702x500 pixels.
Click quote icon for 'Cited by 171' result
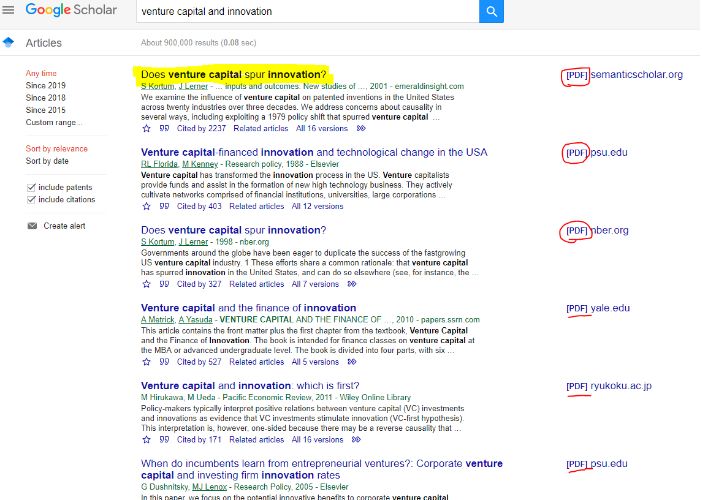click(164, 440)
